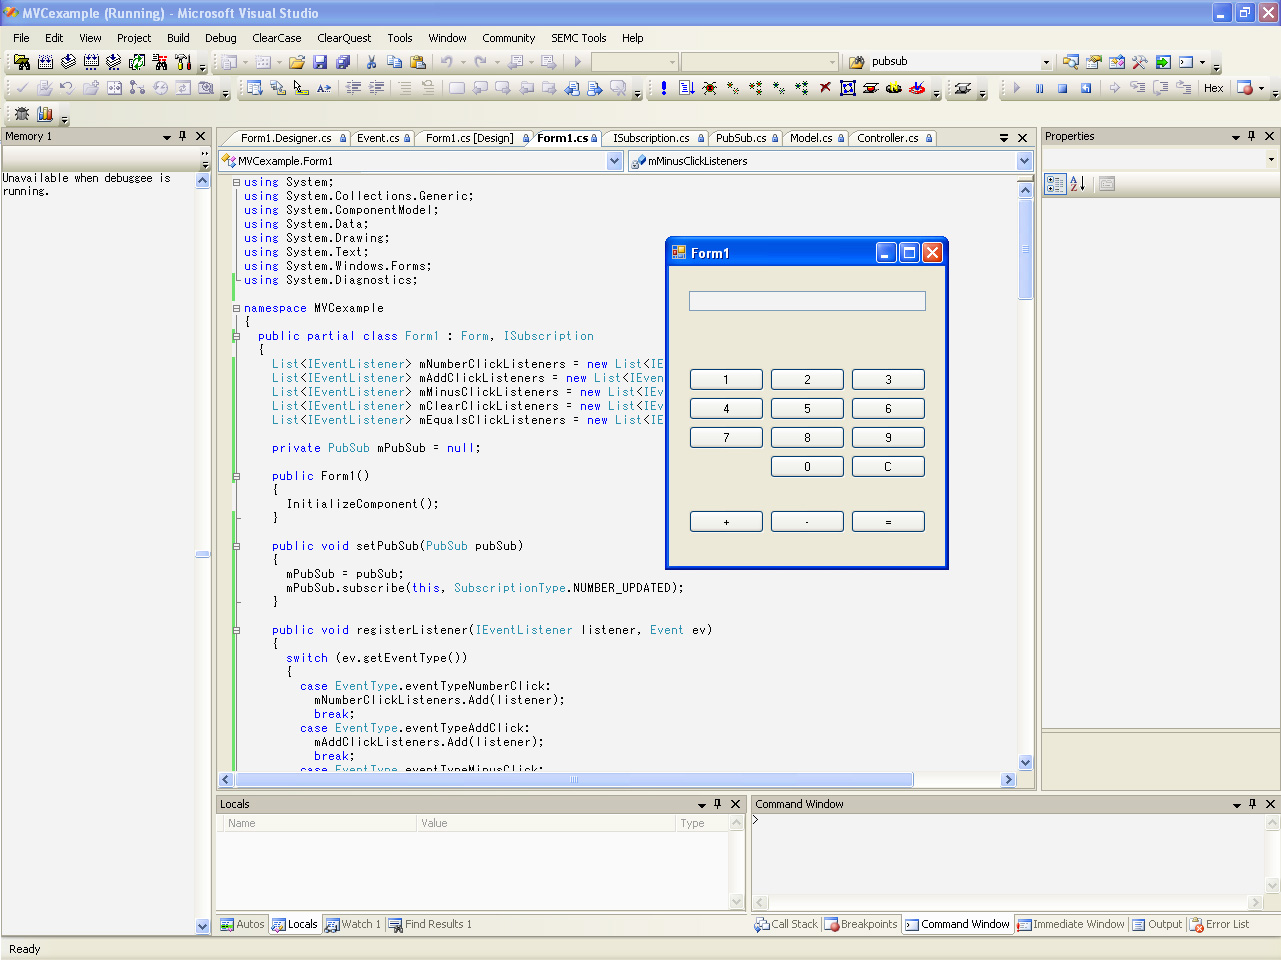Click the bug icon in the bottom toolbar
Image resolution: width=1281 pixels, height=960 pixels.
pyautogui.click(x=22, y=114)
